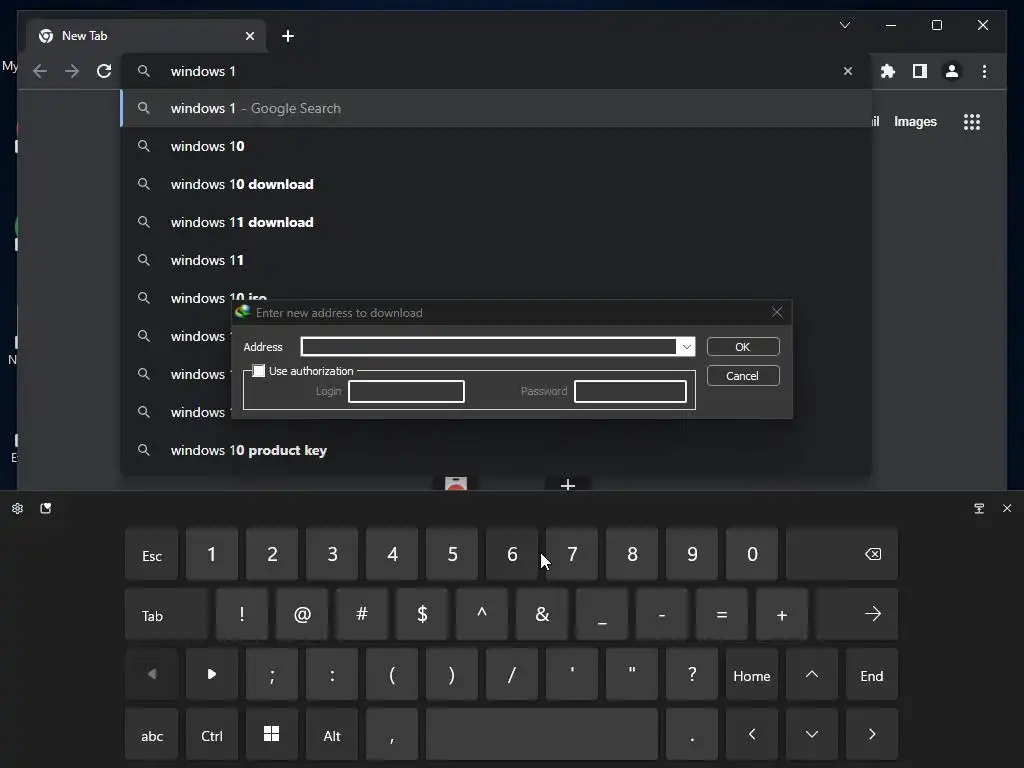Tap the number 0 key
Image resolution: width=1024 pixels, height=768 pixels.
(x=752, y=554)
